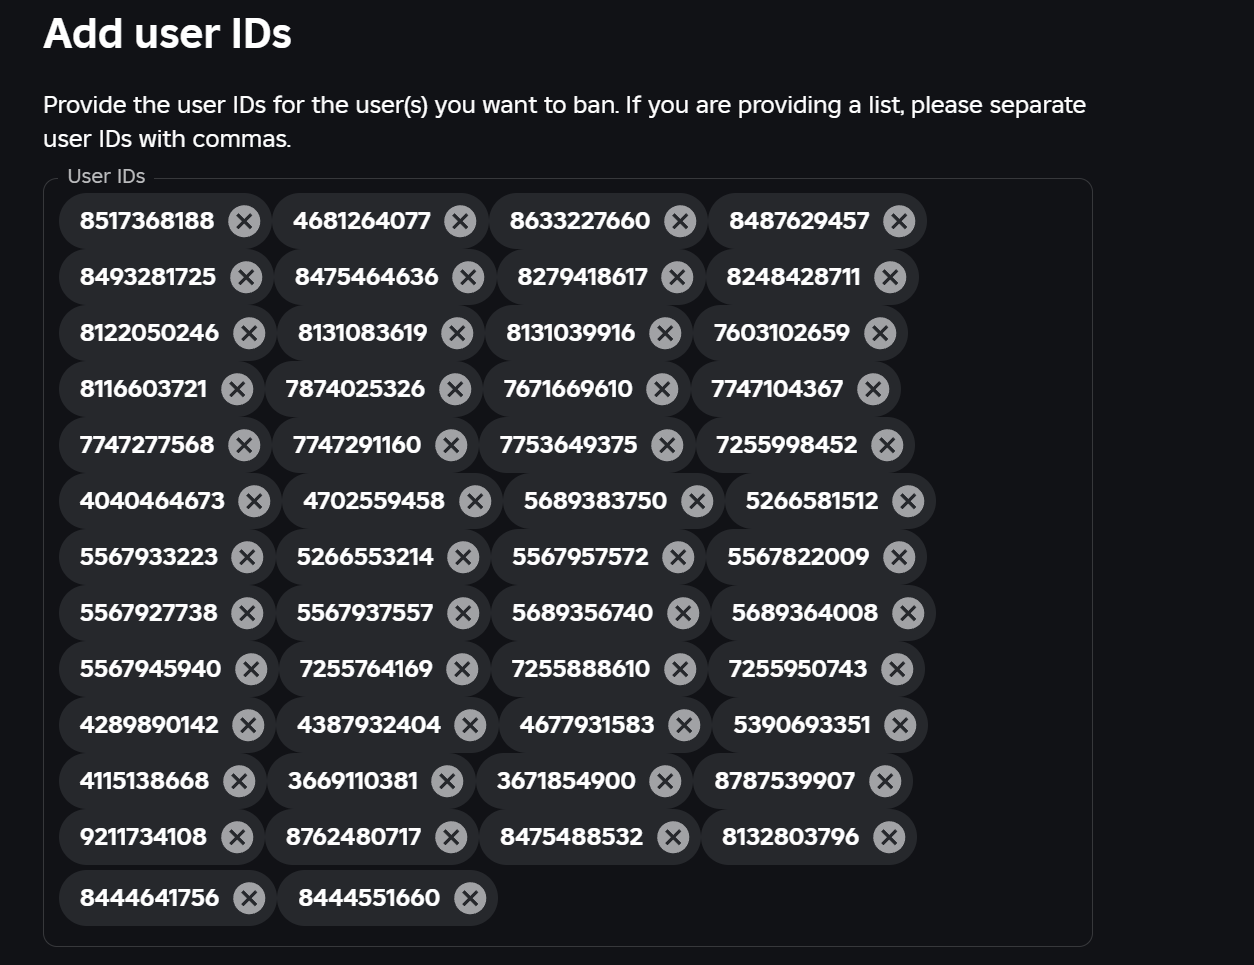
Task: Click X on ID 5689364008
Action: coord(908,613)
